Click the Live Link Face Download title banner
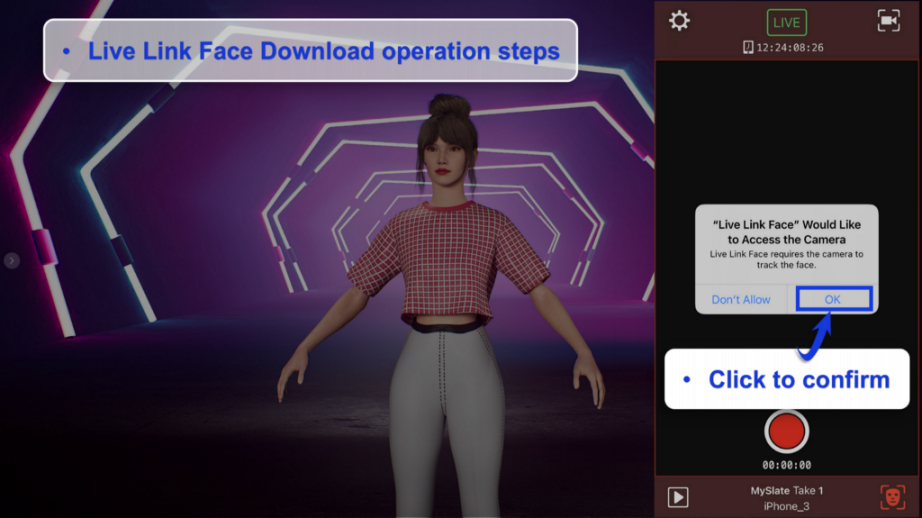Screen dimensions: 922x518 (x=310, y=51)
